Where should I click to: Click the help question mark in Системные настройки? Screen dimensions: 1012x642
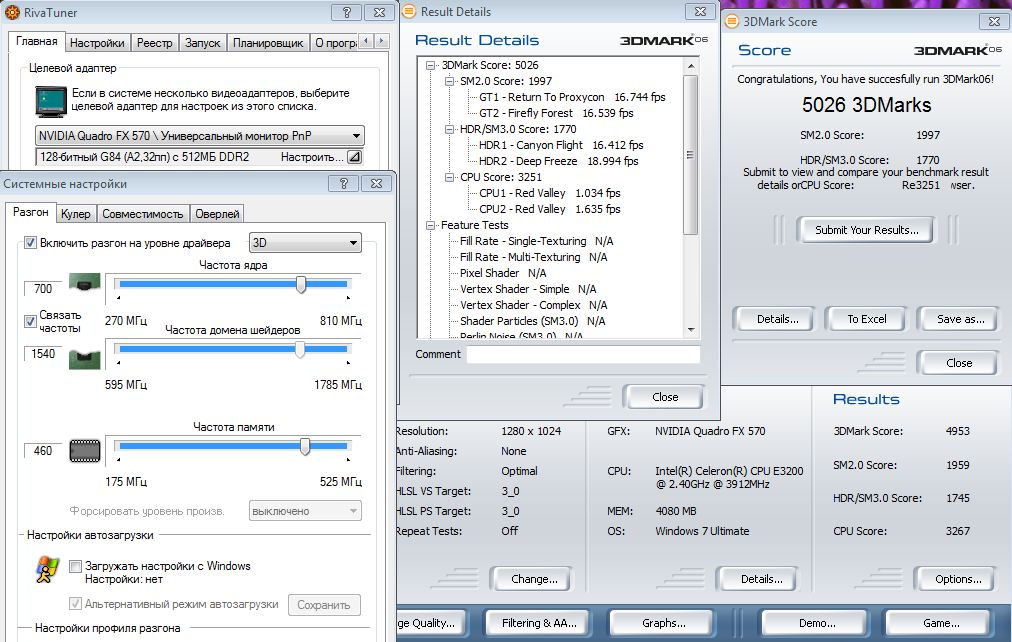343,184
